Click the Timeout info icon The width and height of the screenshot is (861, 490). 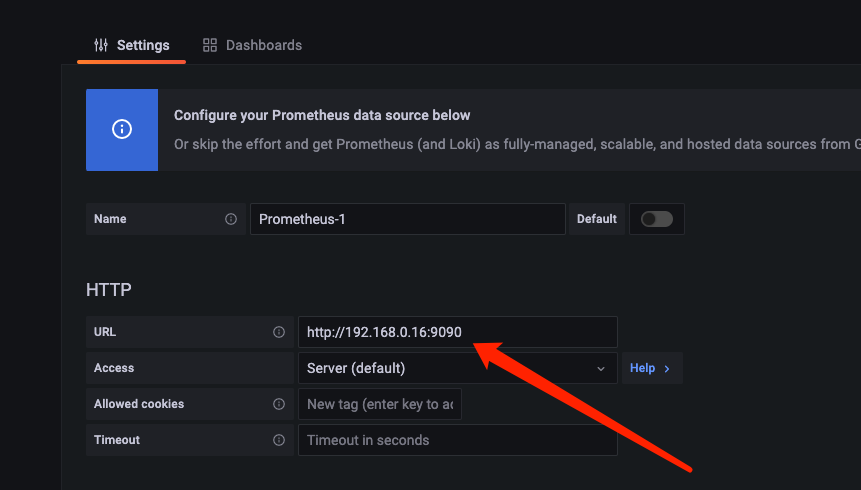pyautogui.click(x=279, y=440)
